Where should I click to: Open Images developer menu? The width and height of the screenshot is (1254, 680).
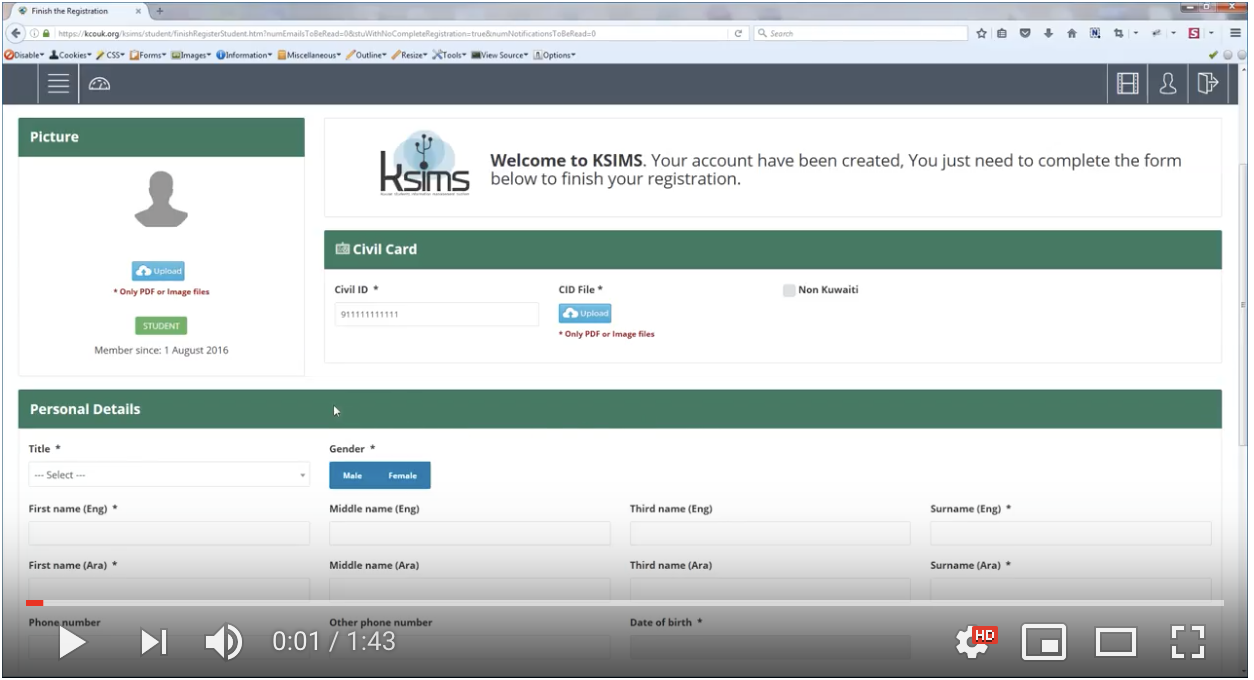(x=191, y=55)
